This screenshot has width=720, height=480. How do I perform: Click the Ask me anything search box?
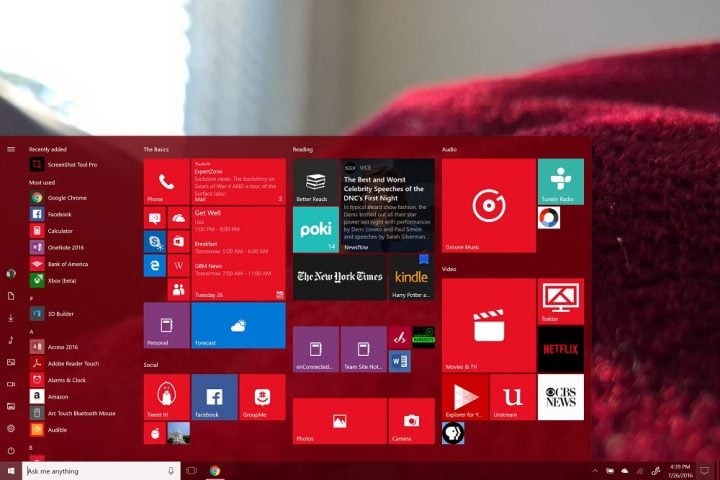coord(101,471)
